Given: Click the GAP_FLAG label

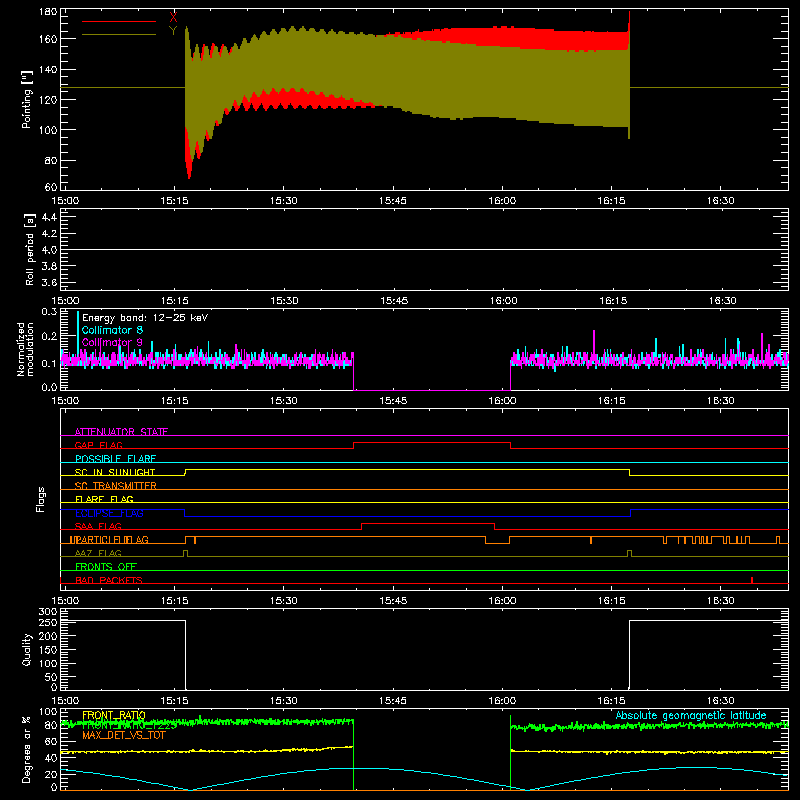Looking at the screenshot, I should pyautogui.click(x=98, y=445).
